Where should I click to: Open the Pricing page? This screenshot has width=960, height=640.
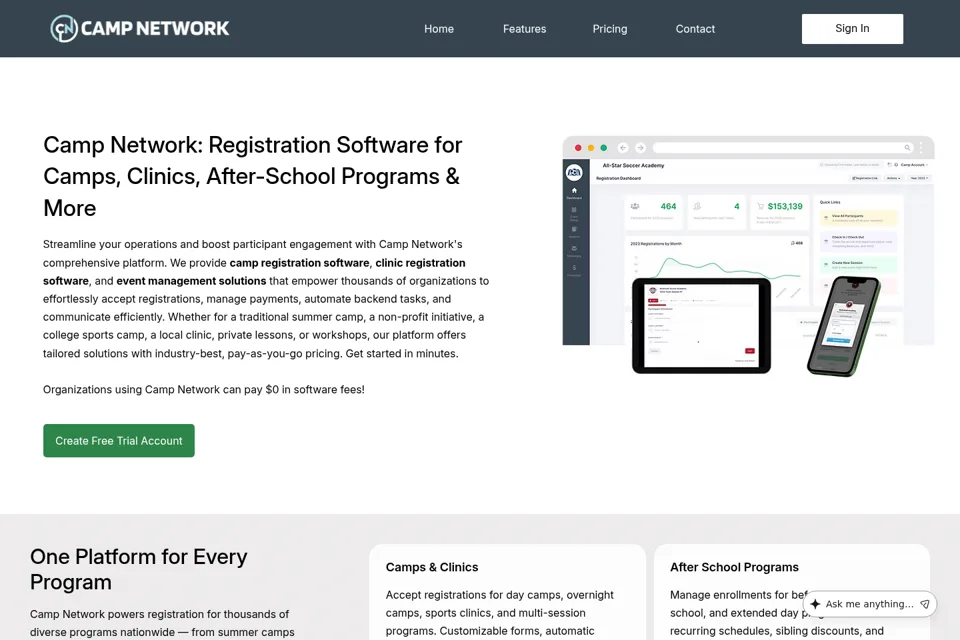tap(610, 29)
